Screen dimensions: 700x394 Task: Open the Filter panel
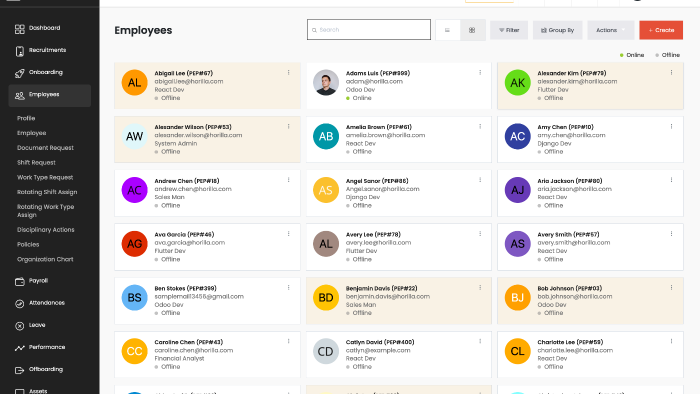509,30
